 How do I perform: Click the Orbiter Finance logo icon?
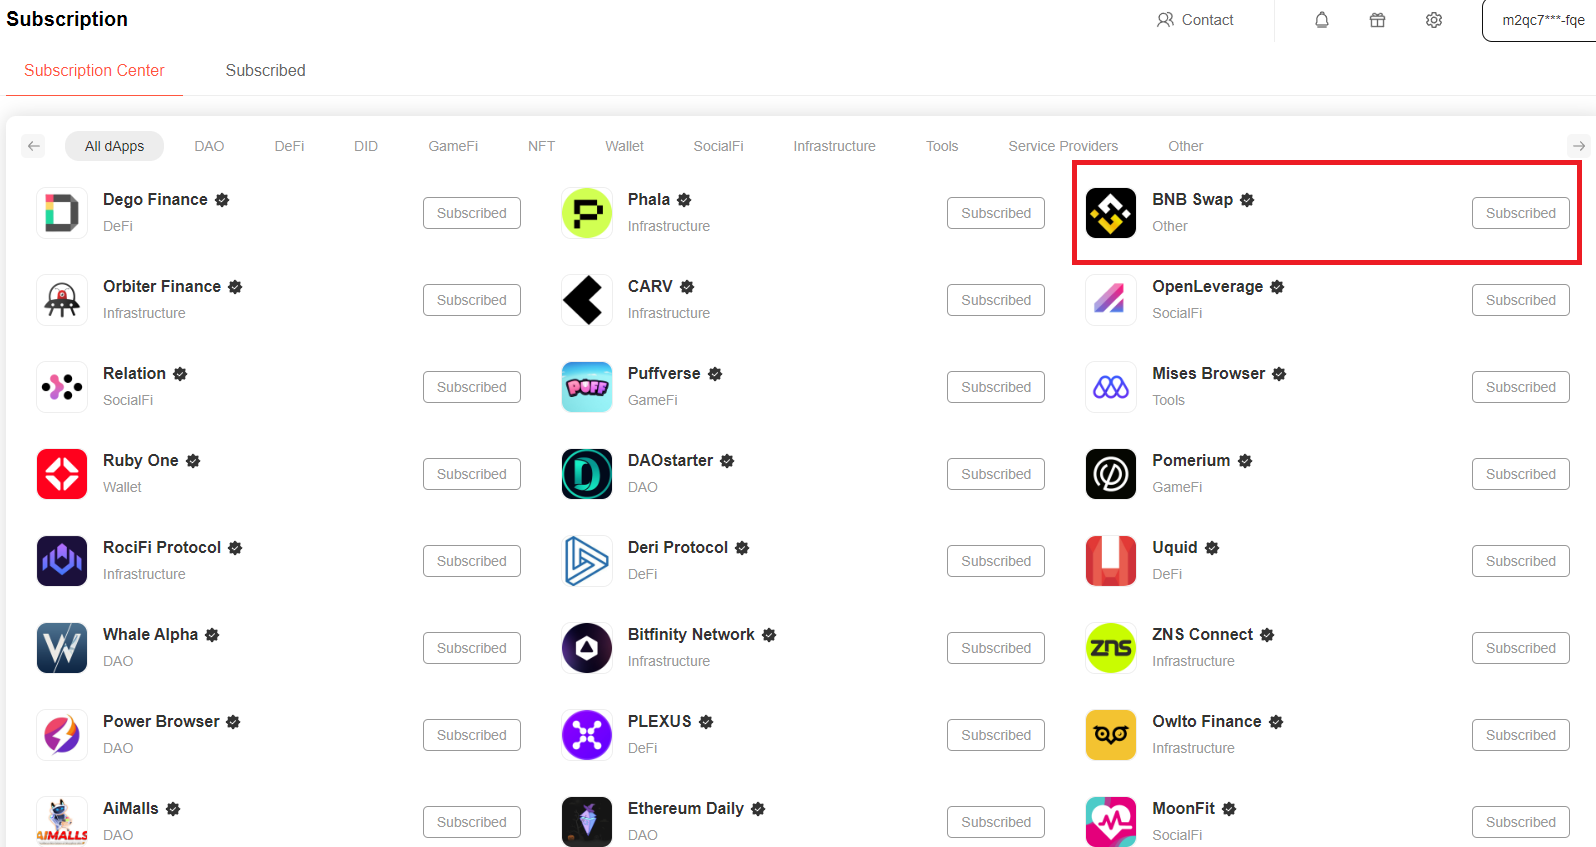tap(62, 300)
